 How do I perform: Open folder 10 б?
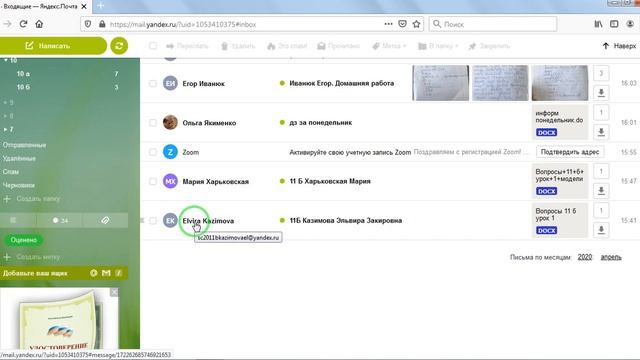pos(23,87)
